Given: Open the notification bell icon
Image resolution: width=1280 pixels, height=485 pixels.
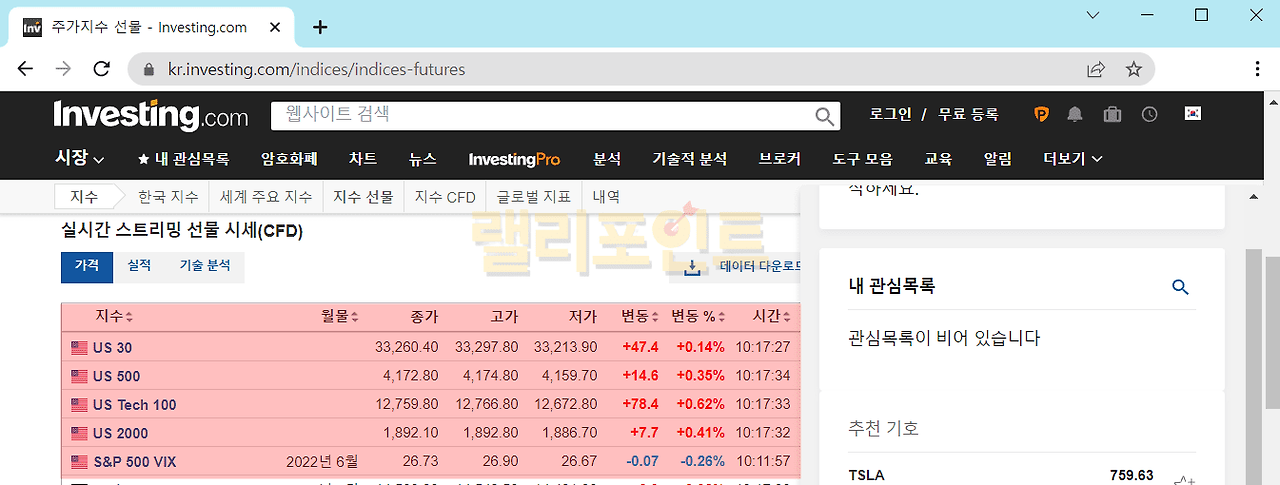Looking at the screenshot, I should pyautogui.click(x=1075, y=115).
